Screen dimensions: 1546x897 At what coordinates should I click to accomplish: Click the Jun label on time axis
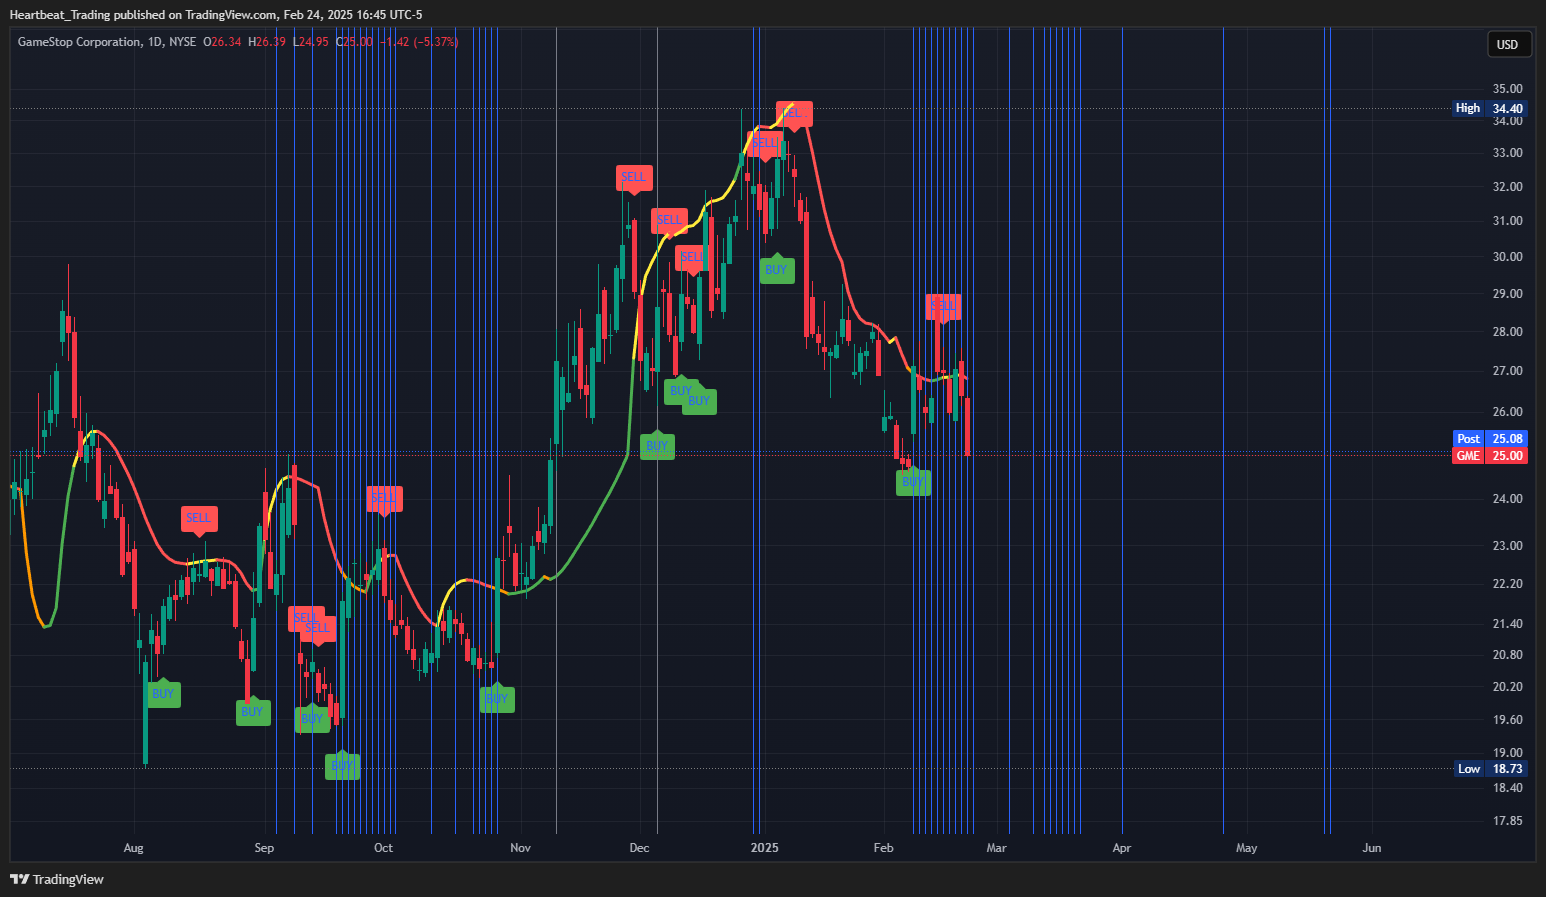coord(1372,848)
